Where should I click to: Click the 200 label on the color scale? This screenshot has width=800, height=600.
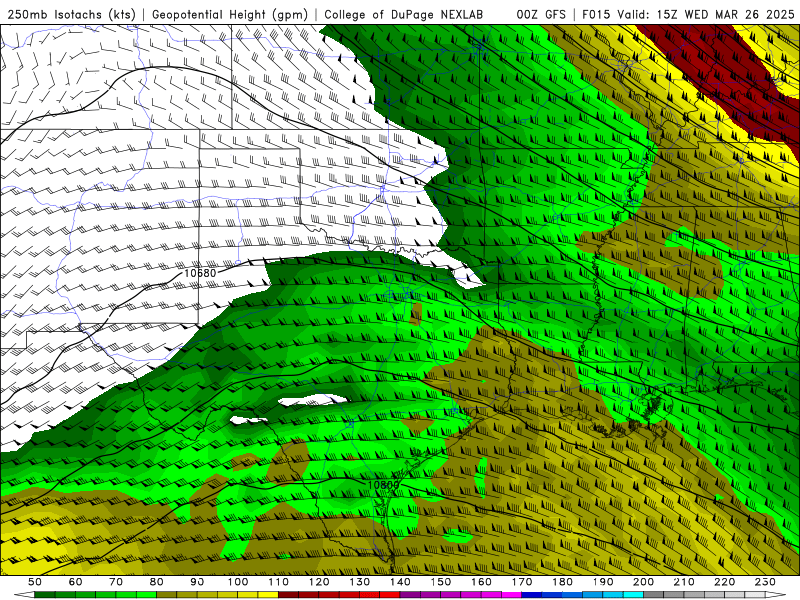[x=643, y=582]
